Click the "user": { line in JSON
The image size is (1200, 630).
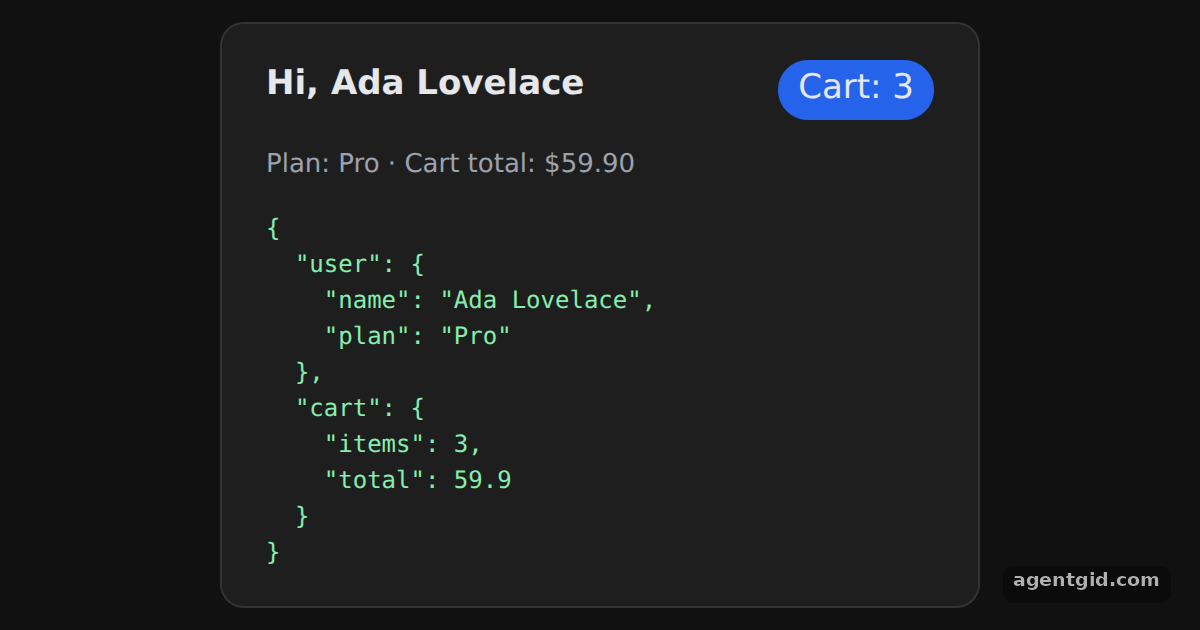[x=360, y=264]
